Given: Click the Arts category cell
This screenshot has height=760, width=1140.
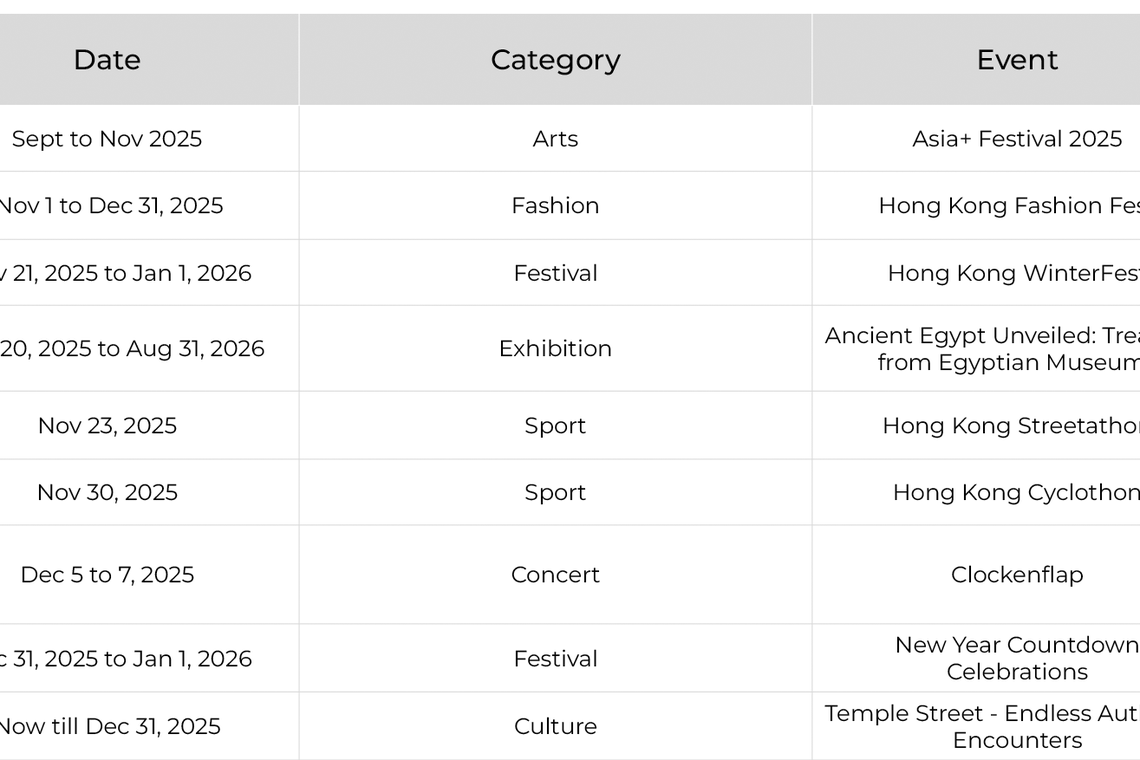Looking at the screenshot, I should click(555, 139).
